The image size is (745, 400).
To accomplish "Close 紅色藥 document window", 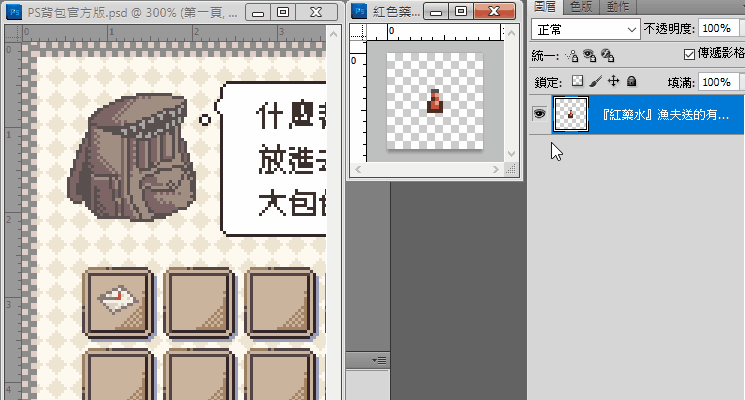I will [495, 11].
